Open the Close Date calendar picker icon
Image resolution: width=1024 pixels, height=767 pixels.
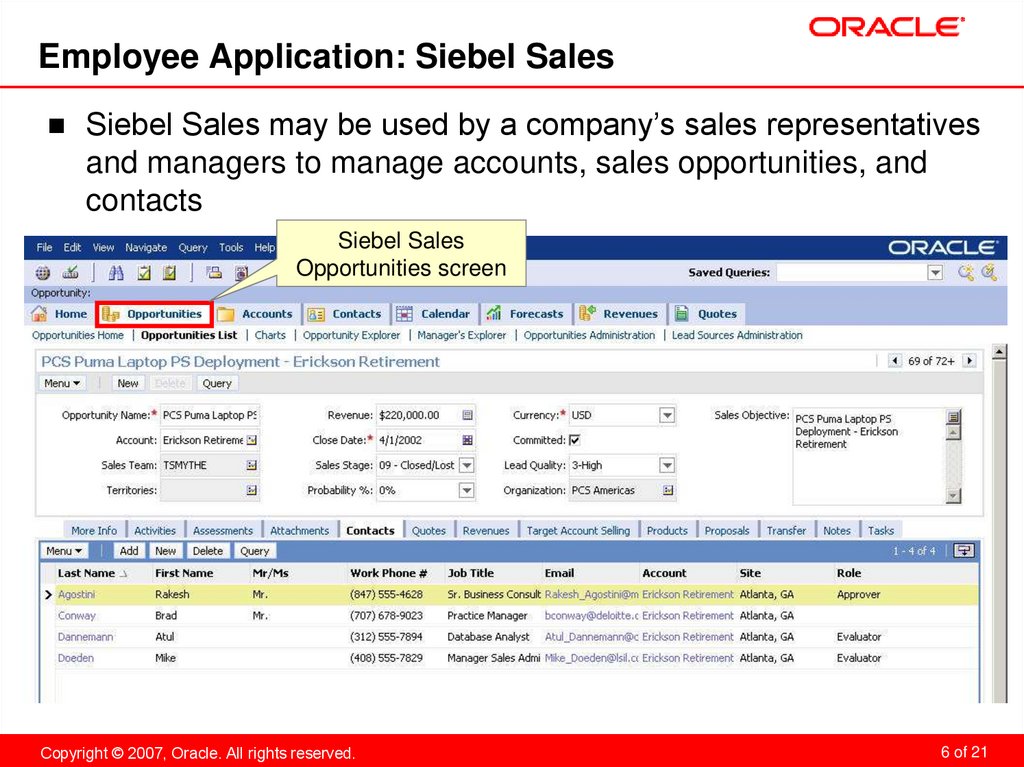[x=466, y=440]
